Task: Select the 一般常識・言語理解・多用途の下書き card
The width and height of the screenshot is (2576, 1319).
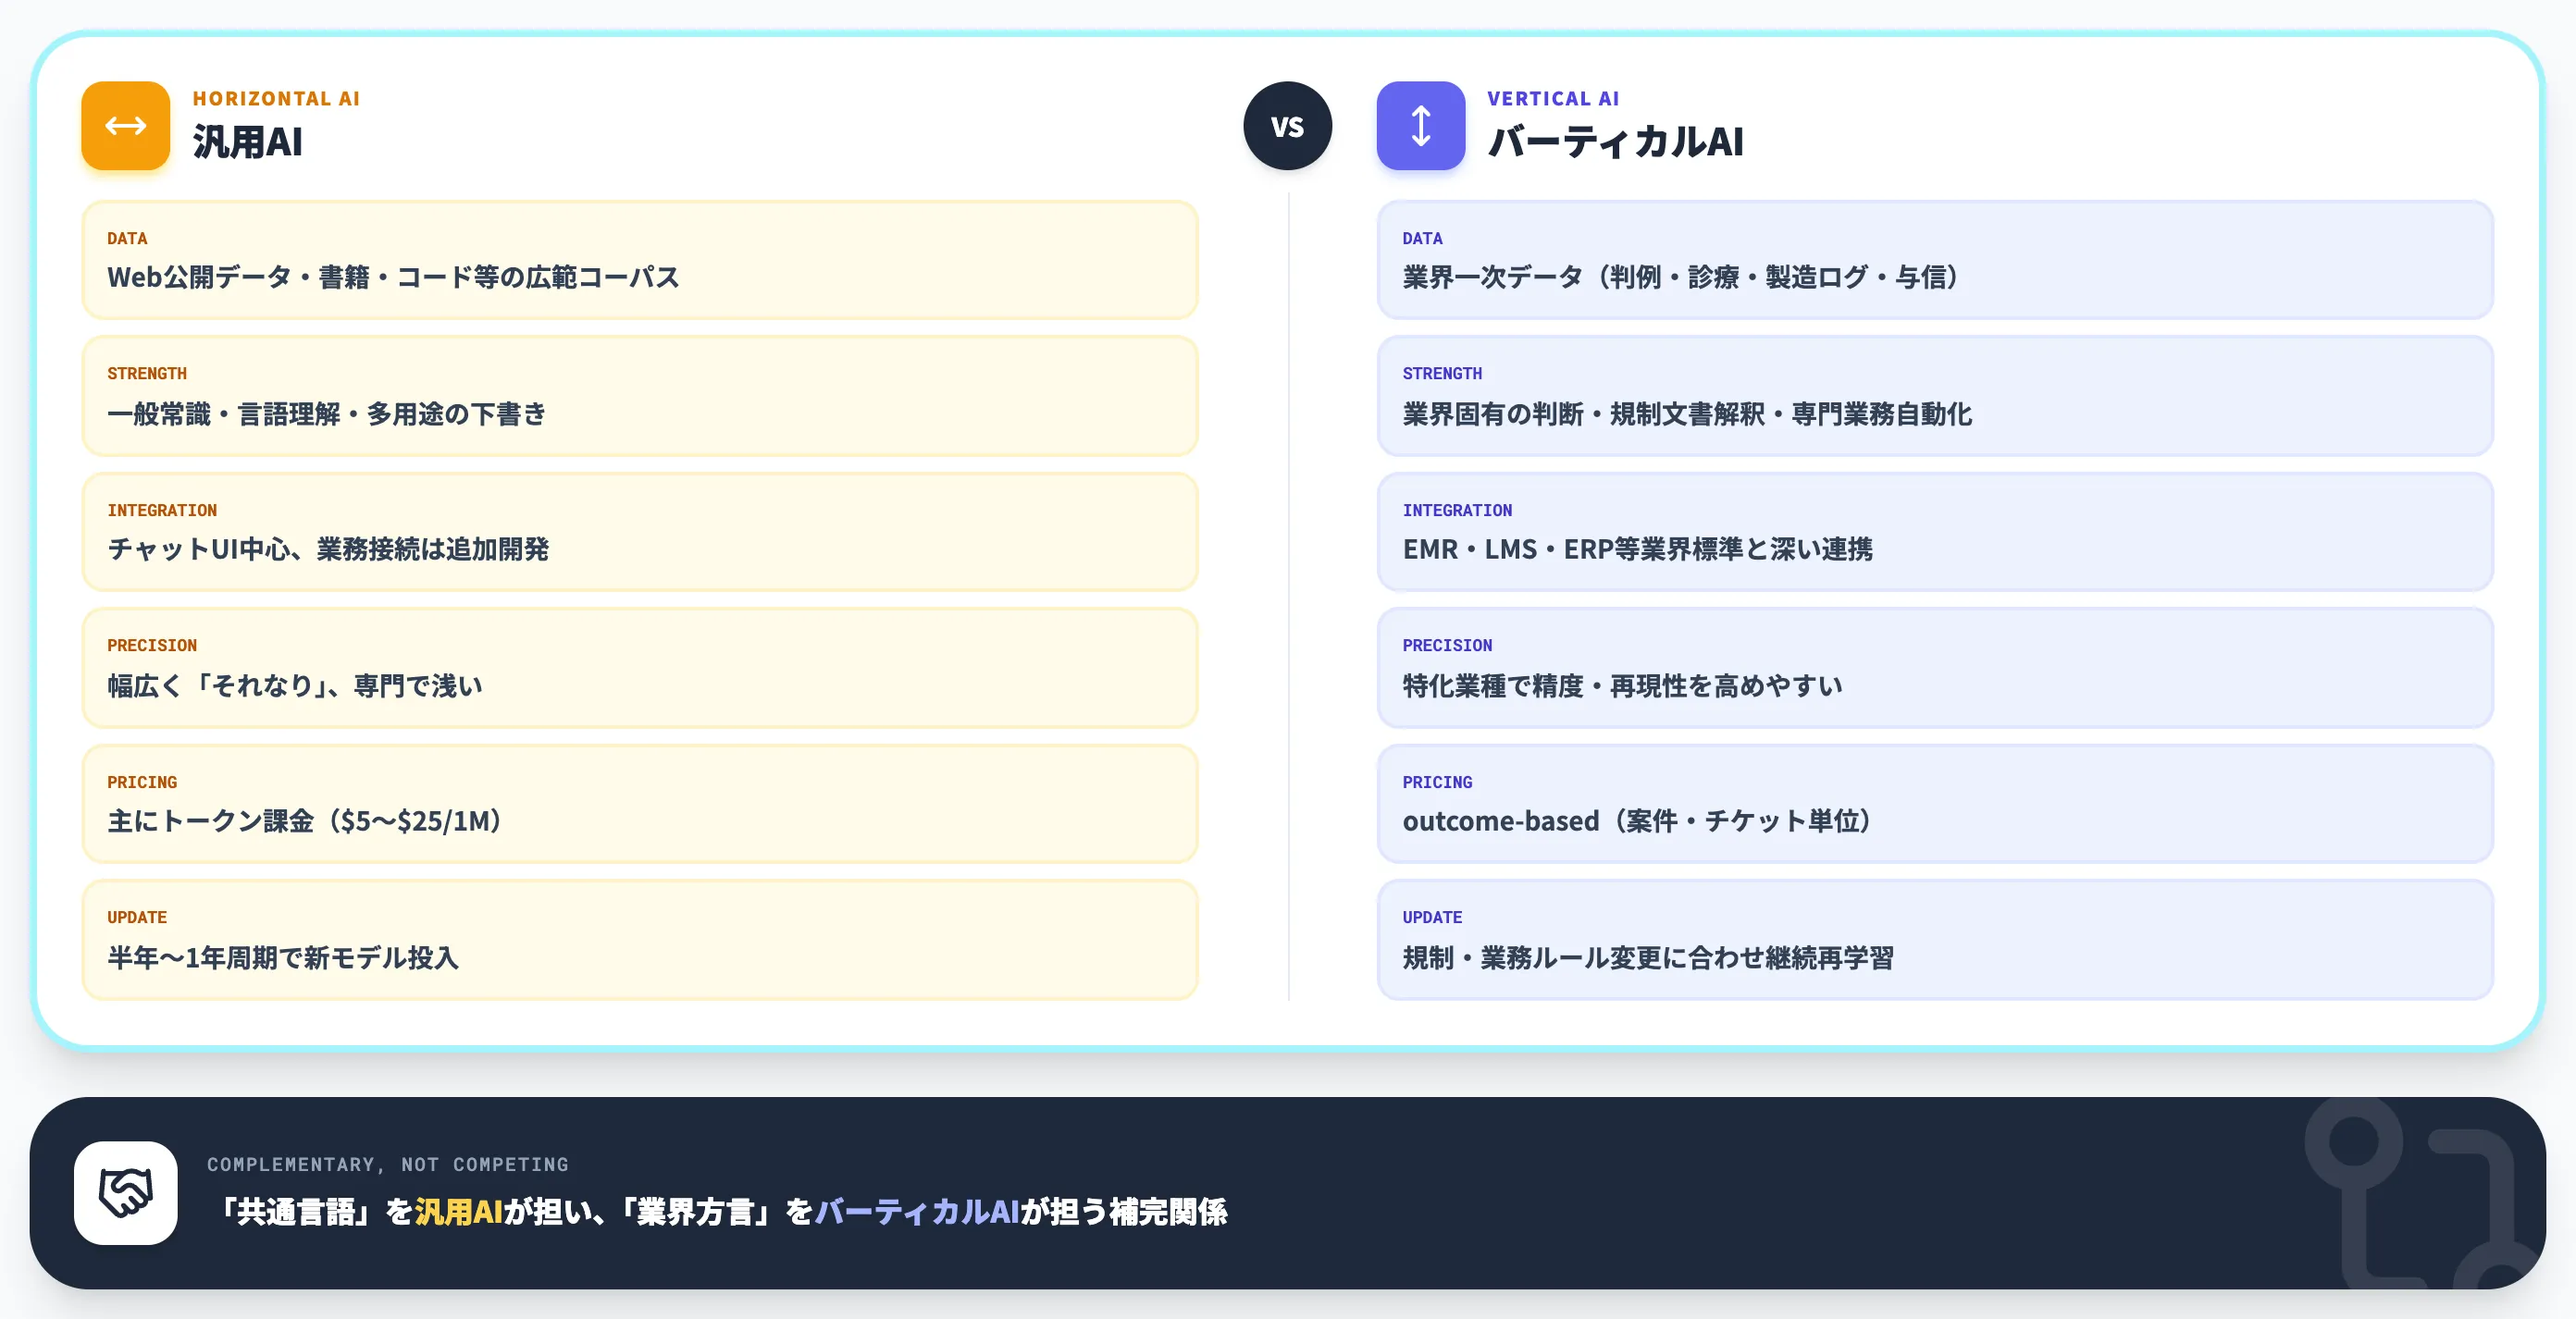Action: pos(640,396)
